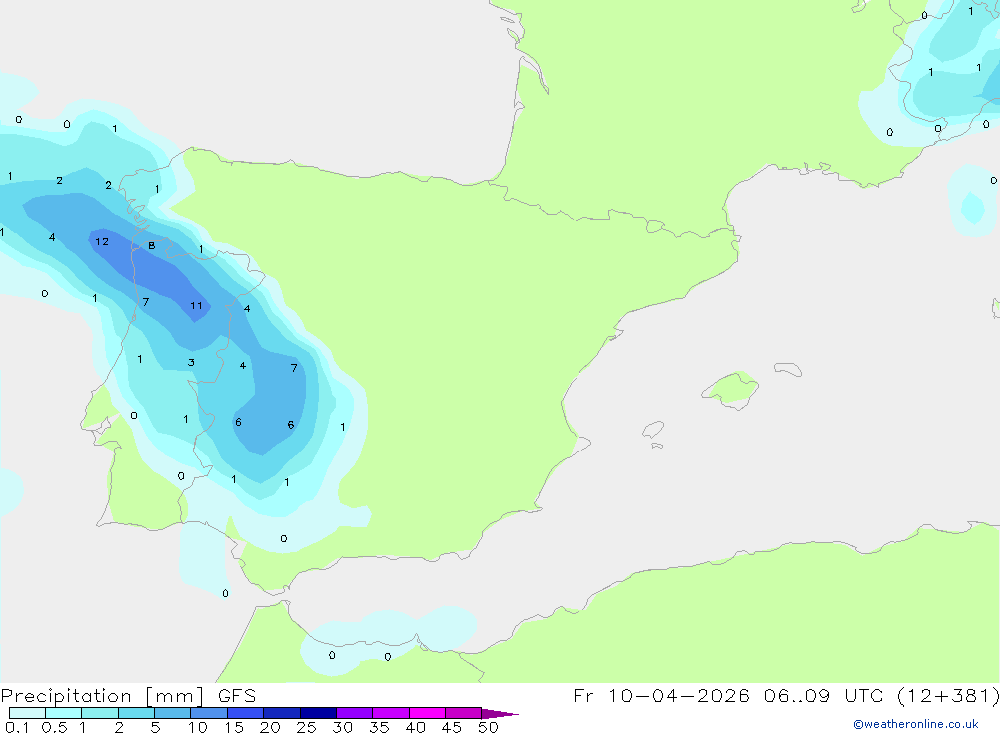Viewport: 1000px width, 733px height.
Task: Select the 0.5–1 mm legend color box
Action: 64,713
